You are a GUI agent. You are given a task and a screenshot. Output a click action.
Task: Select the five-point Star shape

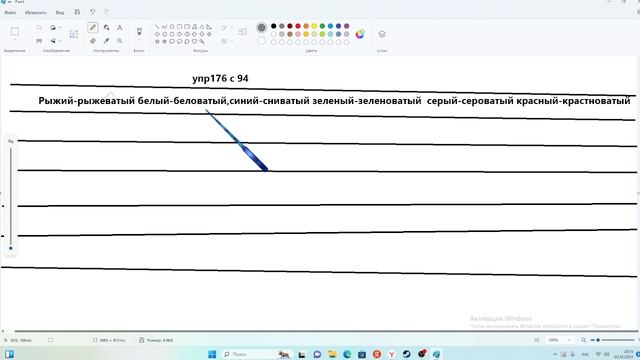coord(157,41)
